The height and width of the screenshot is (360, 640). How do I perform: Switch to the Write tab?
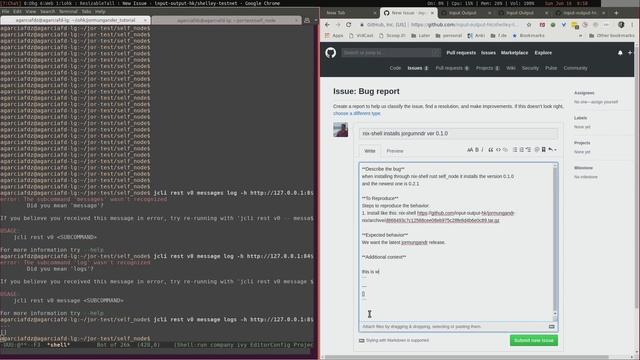(370, 151)
